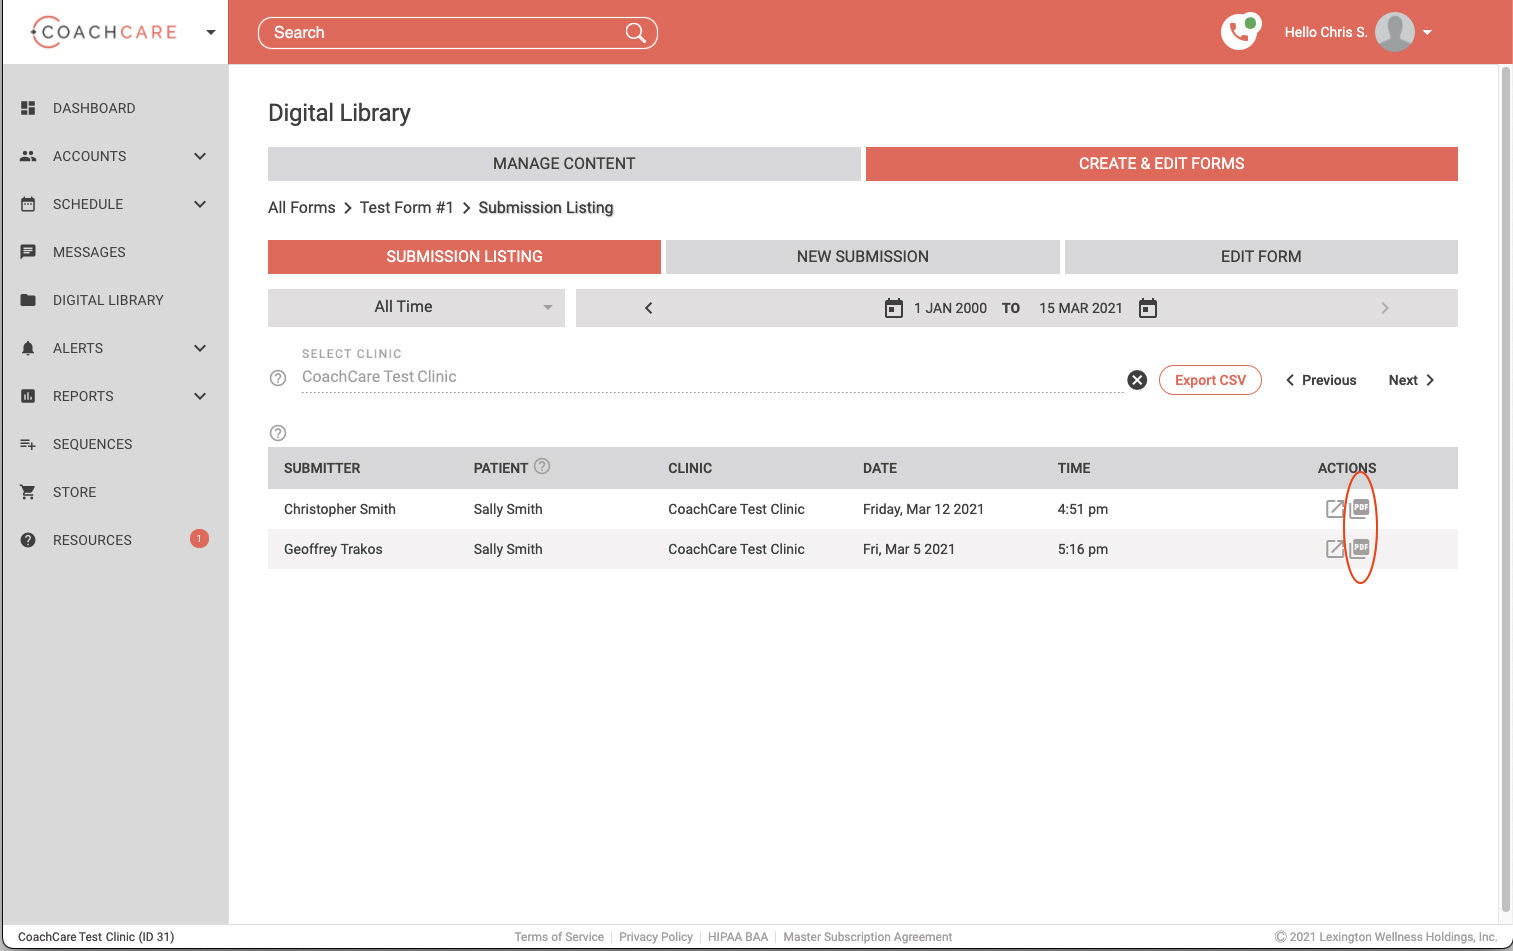The width and height of the screenshot is (1513, 951).
Task: Click the Sequences list-add icon
Action: [x=28, y=444]
